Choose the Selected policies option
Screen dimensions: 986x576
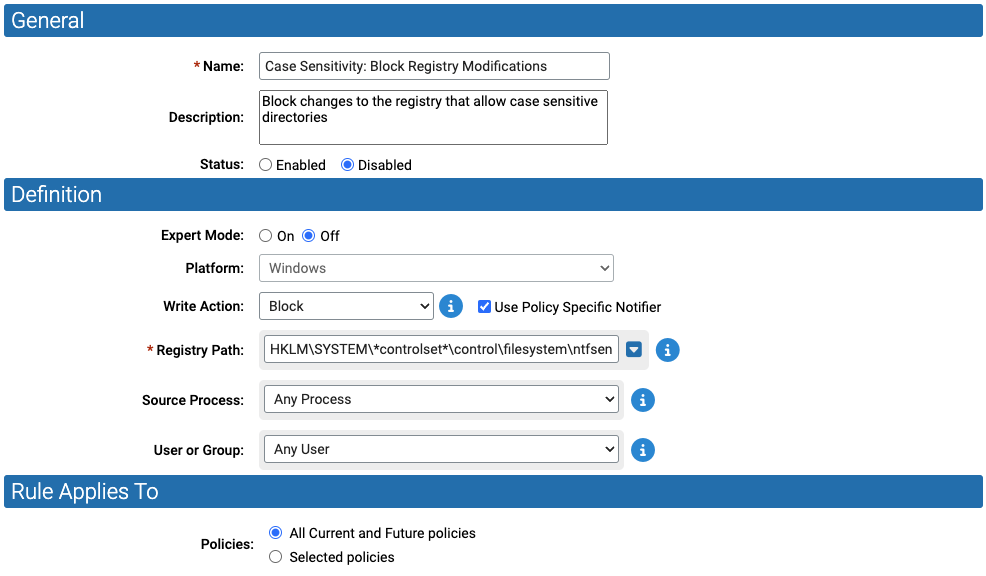point(275,557)
